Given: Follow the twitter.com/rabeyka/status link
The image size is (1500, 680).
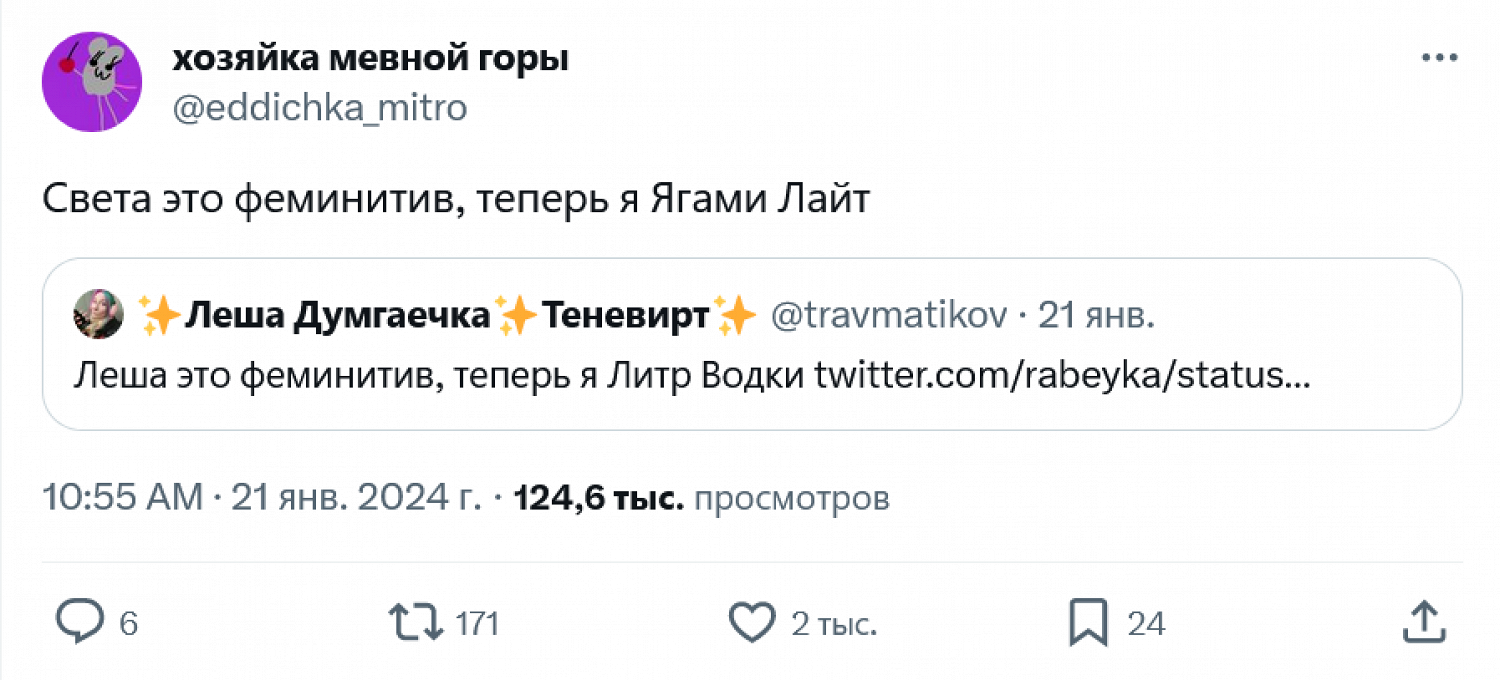Looking at the screenshot, I should (x=1062, y=377).
